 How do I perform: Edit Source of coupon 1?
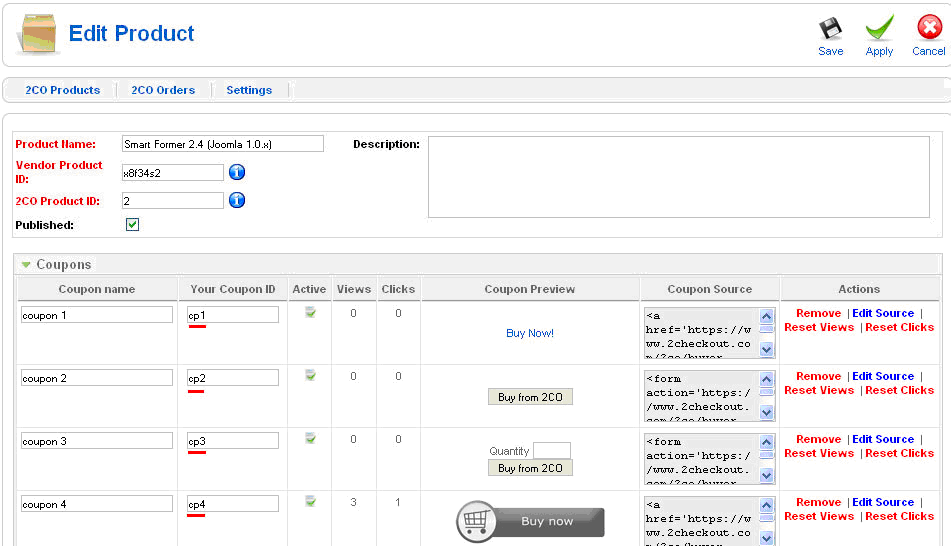pyautogui.click(x=883, y=313)
